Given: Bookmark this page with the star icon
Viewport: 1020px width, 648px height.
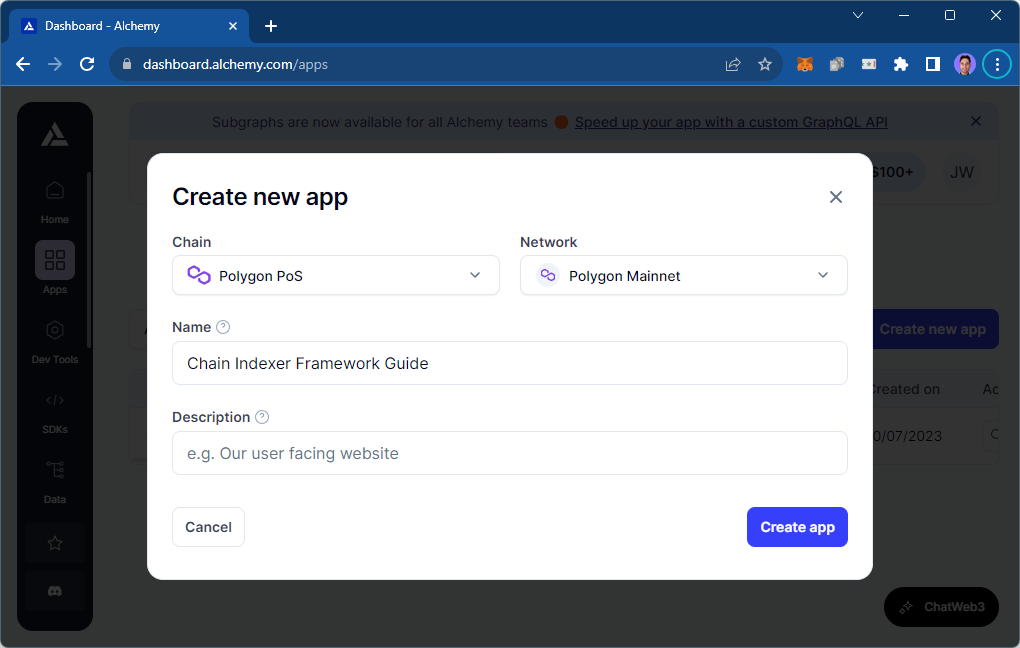Looking at the screenshot, I should tap(765, 64).
